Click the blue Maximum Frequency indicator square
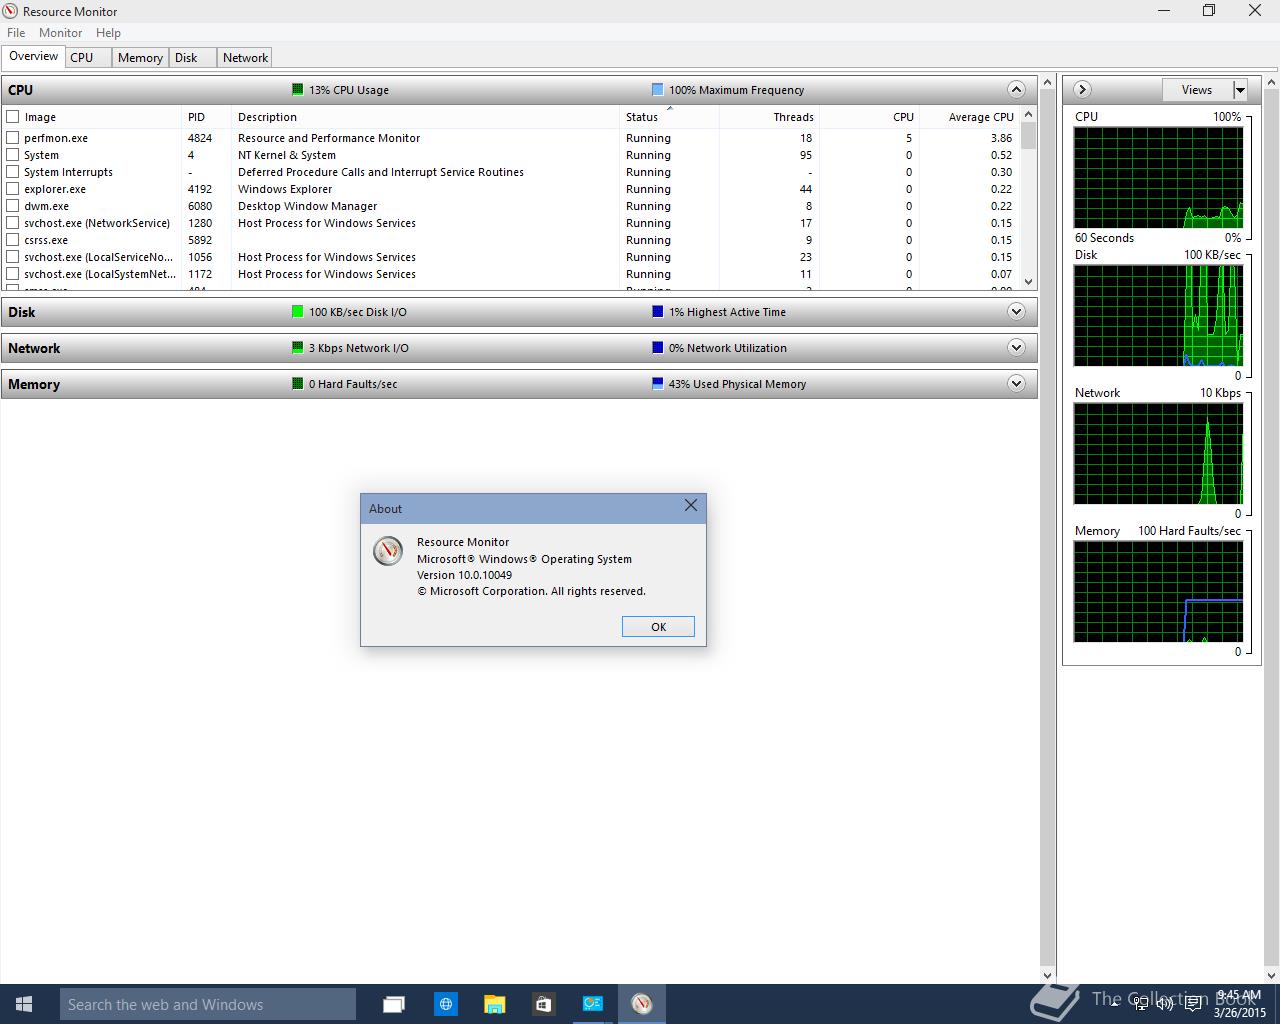The height and width of the screenshot is (1024, 1280). tap(657, 89)
